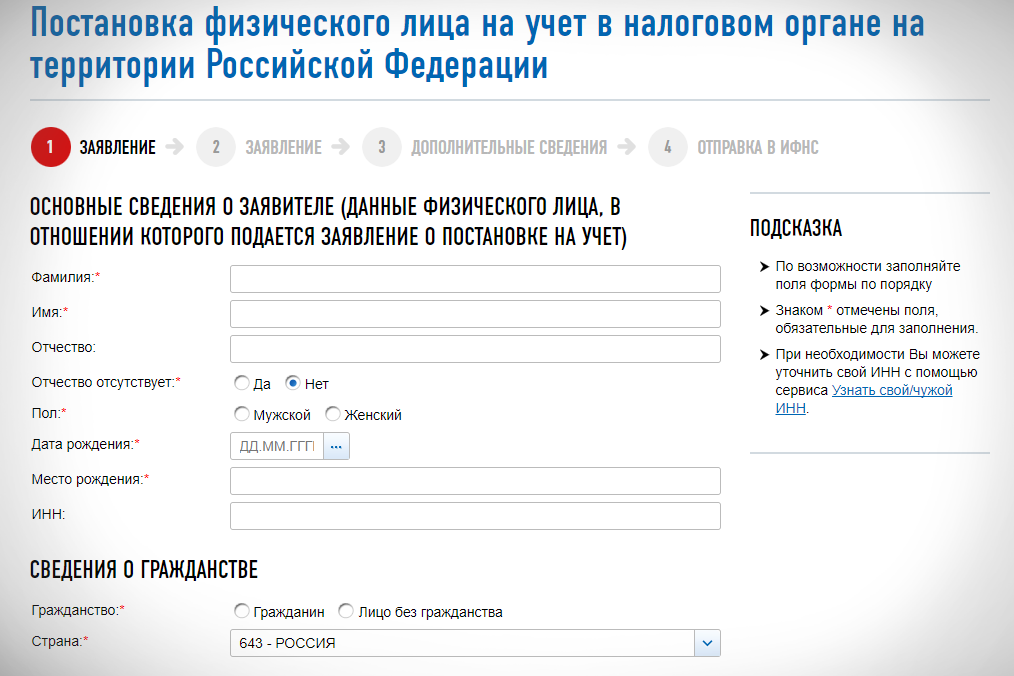Image resolution: width=1014 pixels, height=676 pixels.
Task: Open the 643 - РОССИЯ country combo box
Action: pyautogui.click(x=461, y=643)
